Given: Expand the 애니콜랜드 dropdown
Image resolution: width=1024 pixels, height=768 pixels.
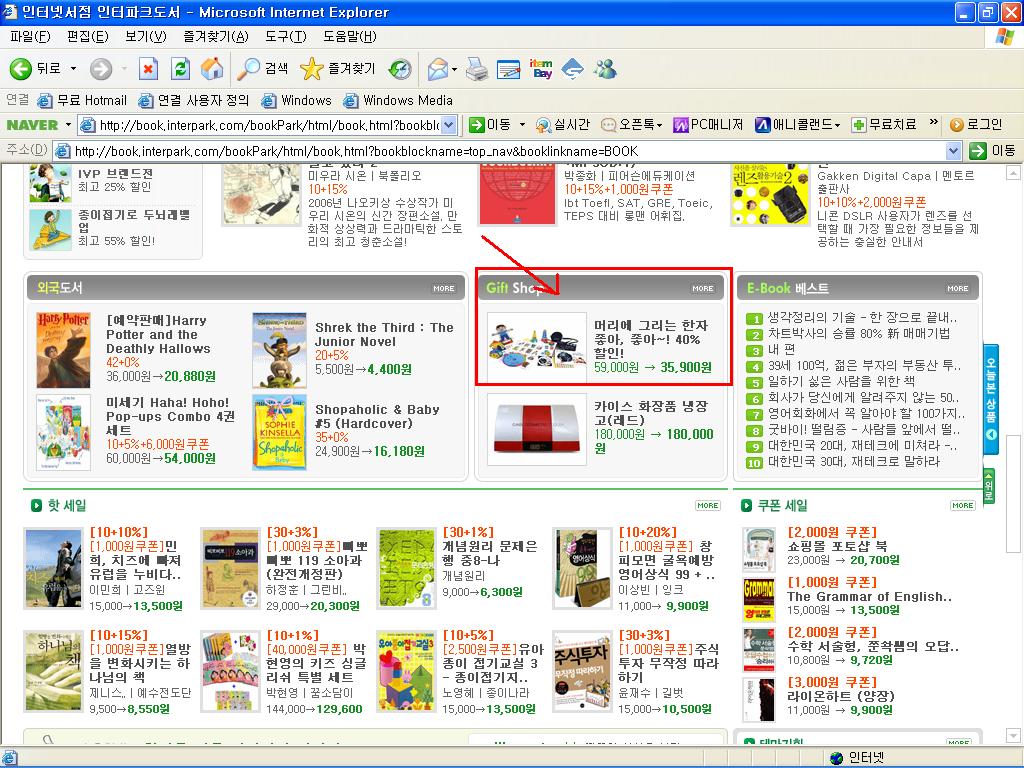Looking at the screenshot, I should pos(837,125).
